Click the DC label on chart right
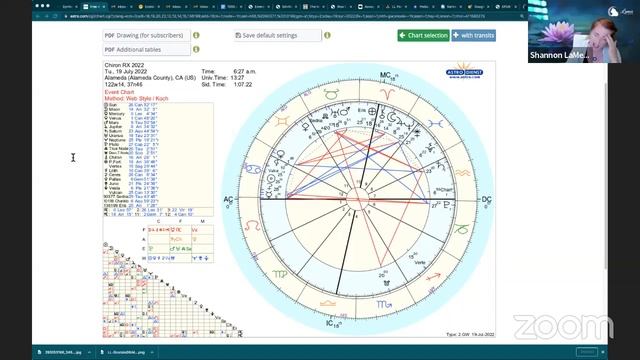 (486, 200)
